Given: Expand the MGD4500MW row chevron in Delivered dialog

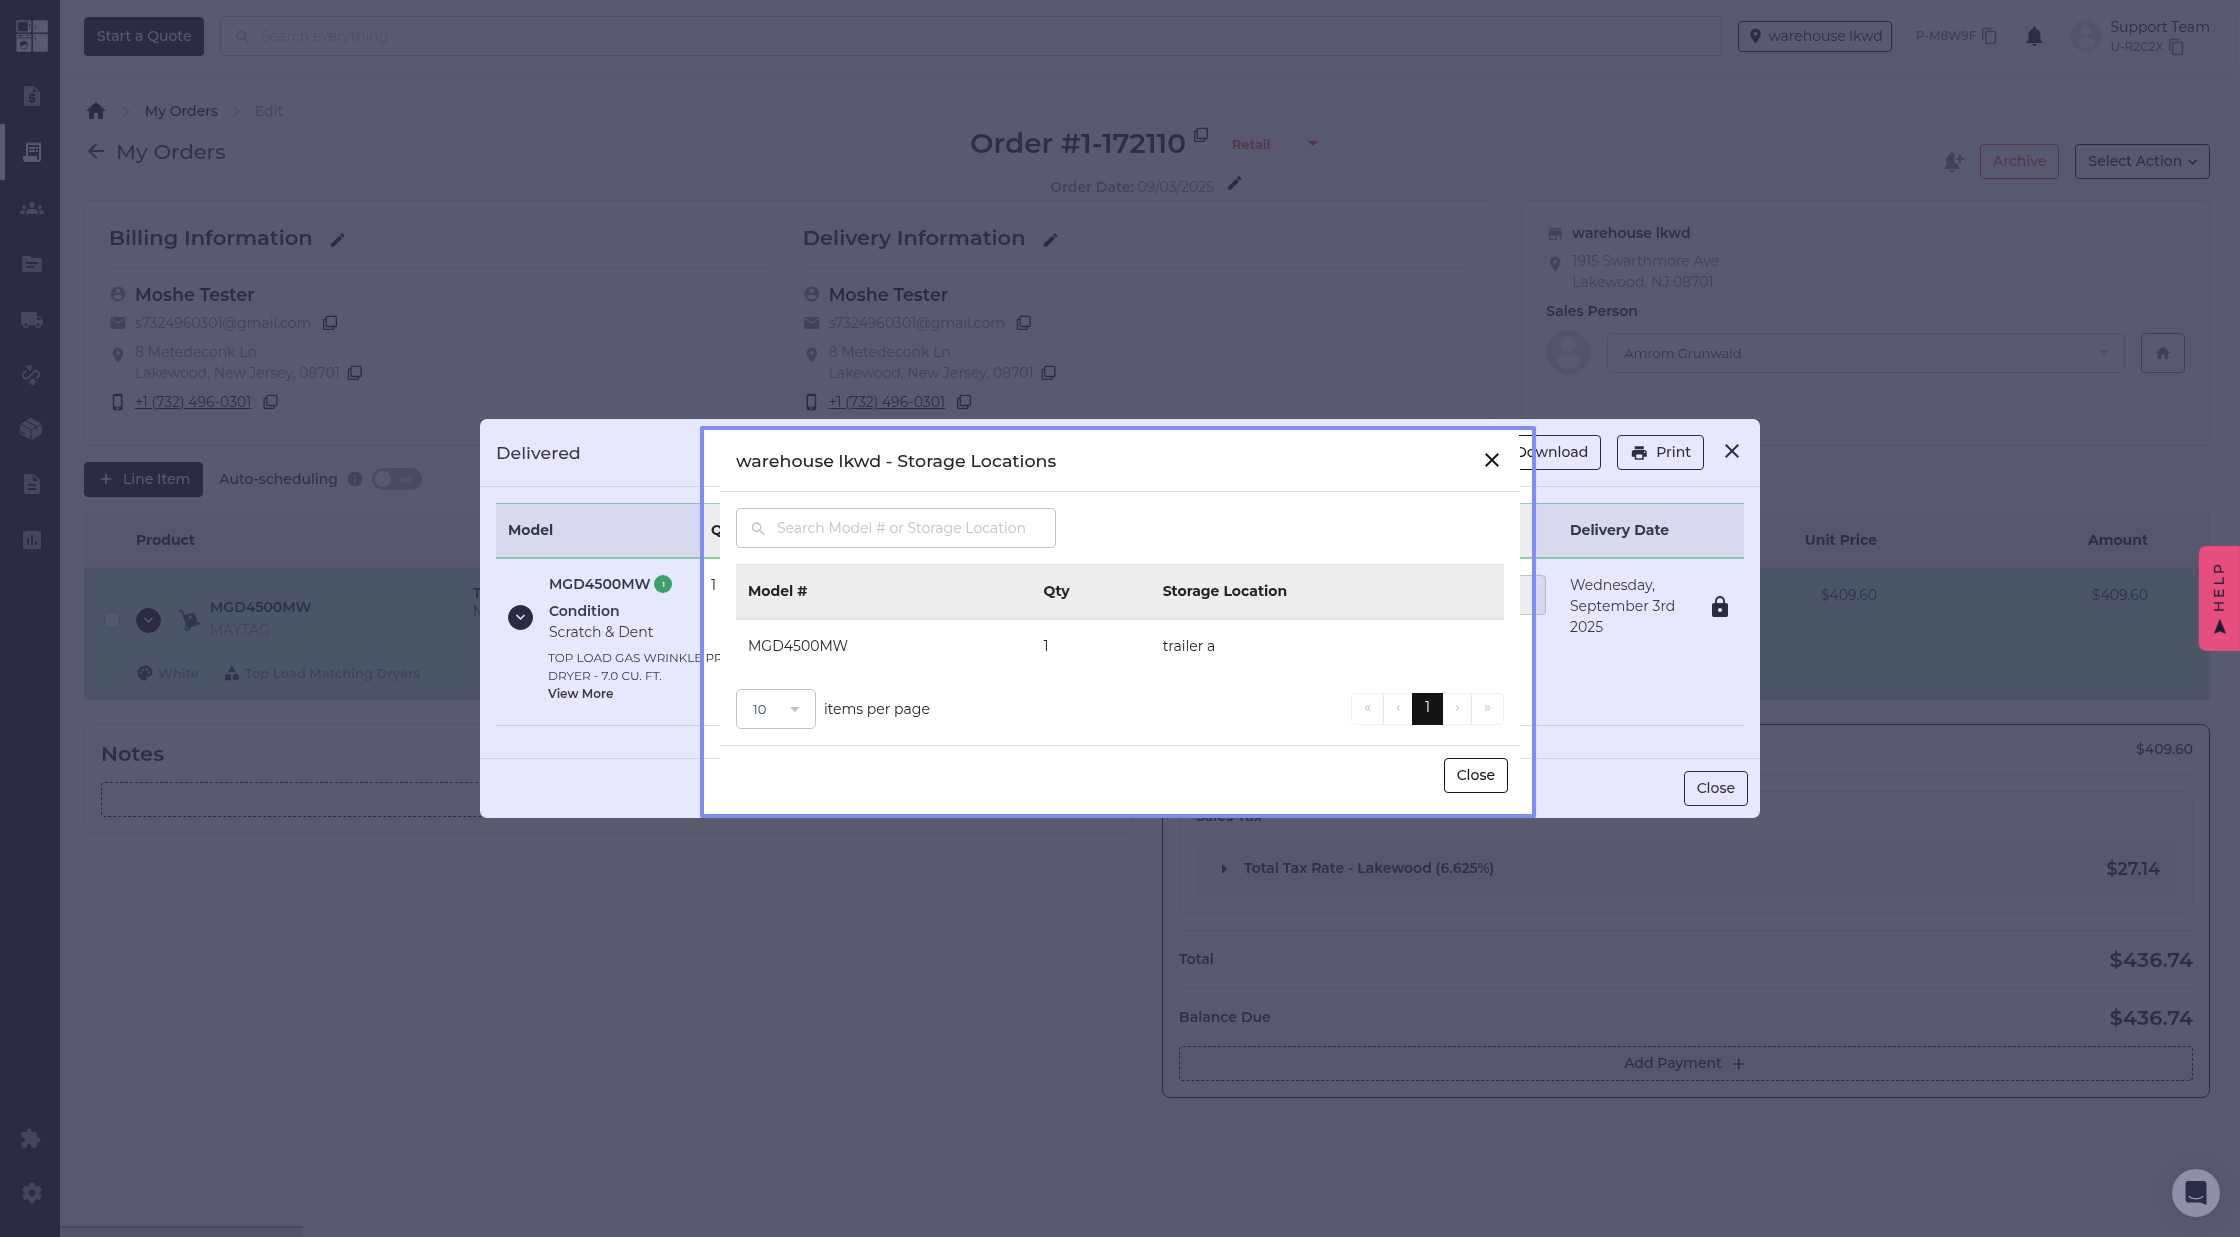Looking at the screenshot, I should (520, 618).
